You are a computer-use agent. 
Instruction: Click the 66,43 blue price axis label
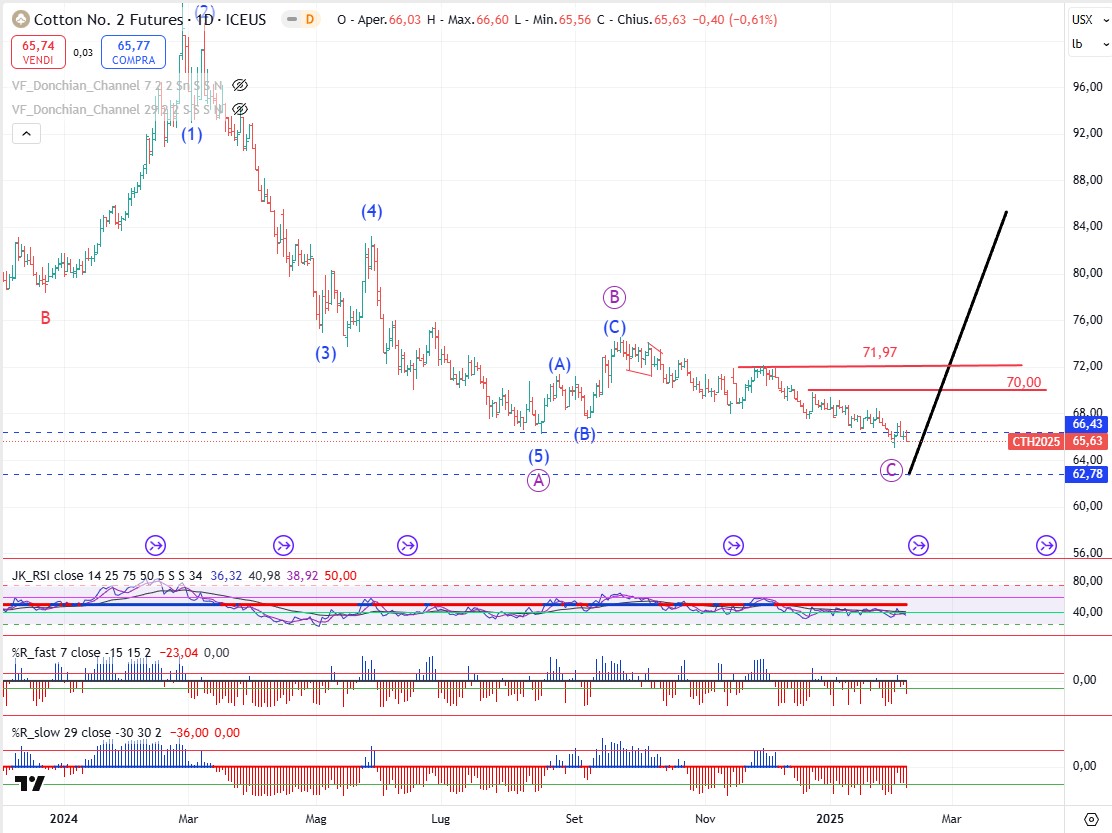point(1087,424)
